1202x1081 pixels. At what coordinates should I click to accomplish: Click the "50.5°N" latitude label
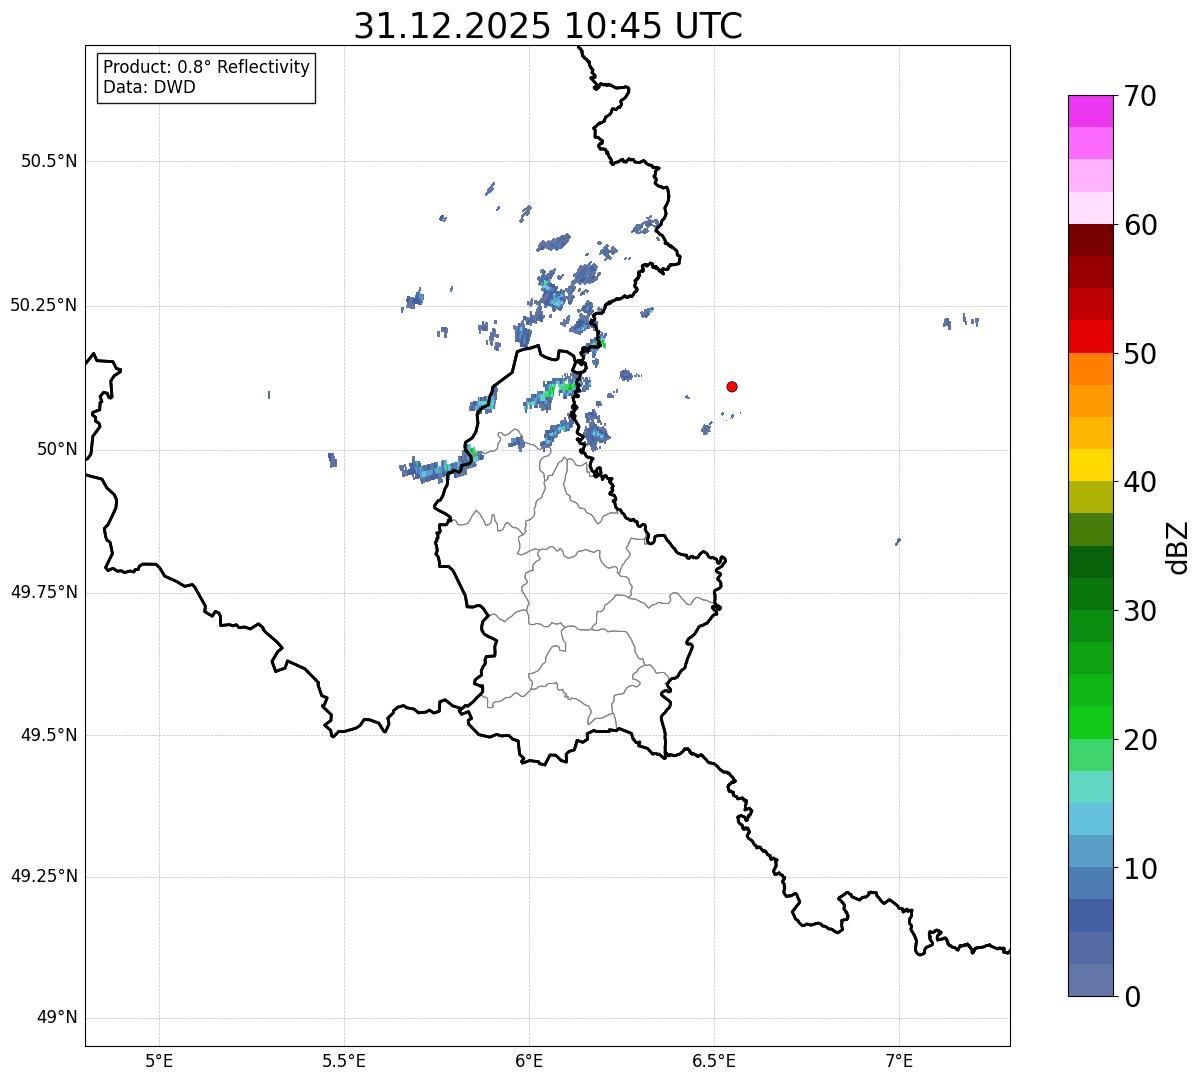(x=49, y=162)
